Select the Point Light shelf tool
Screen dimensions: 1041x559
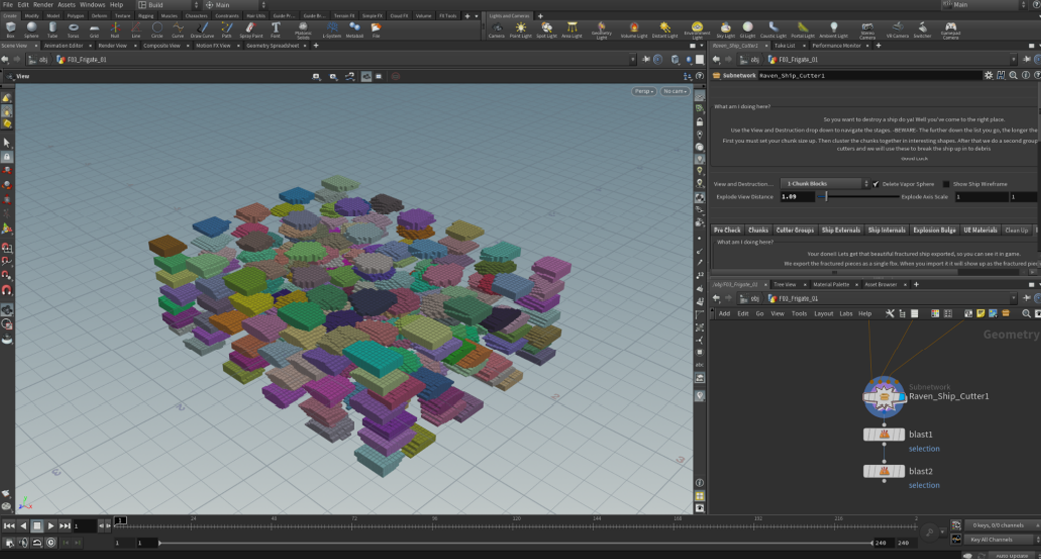click(520, 29)
